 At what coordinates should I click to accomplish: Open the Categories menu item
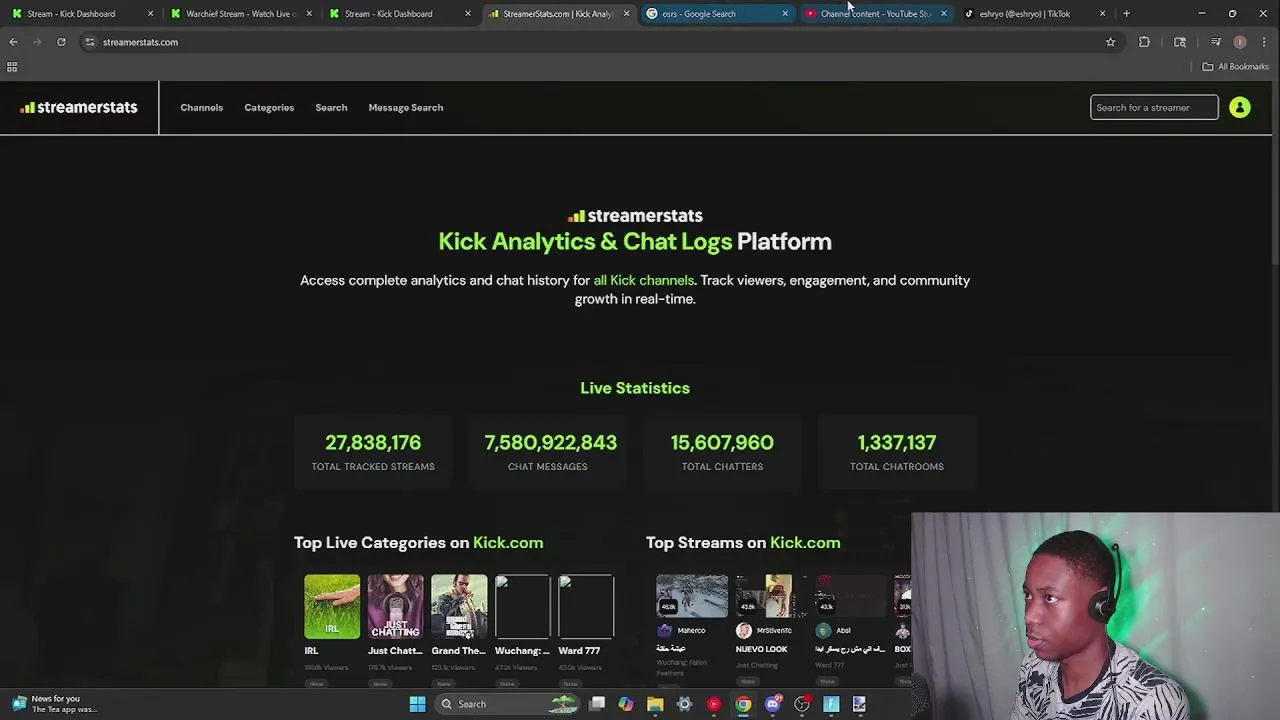click(x=269, y=108)
